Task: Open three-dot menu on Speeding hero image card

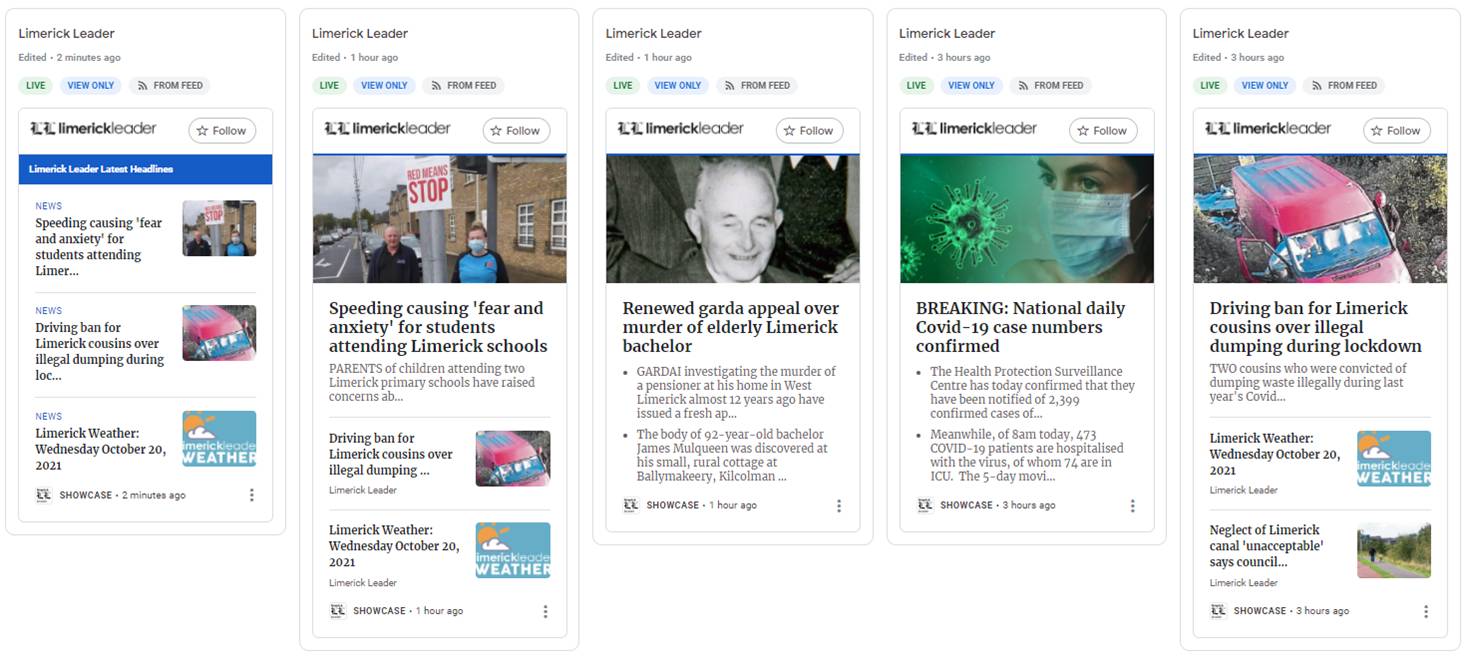Action: (545, 611)
